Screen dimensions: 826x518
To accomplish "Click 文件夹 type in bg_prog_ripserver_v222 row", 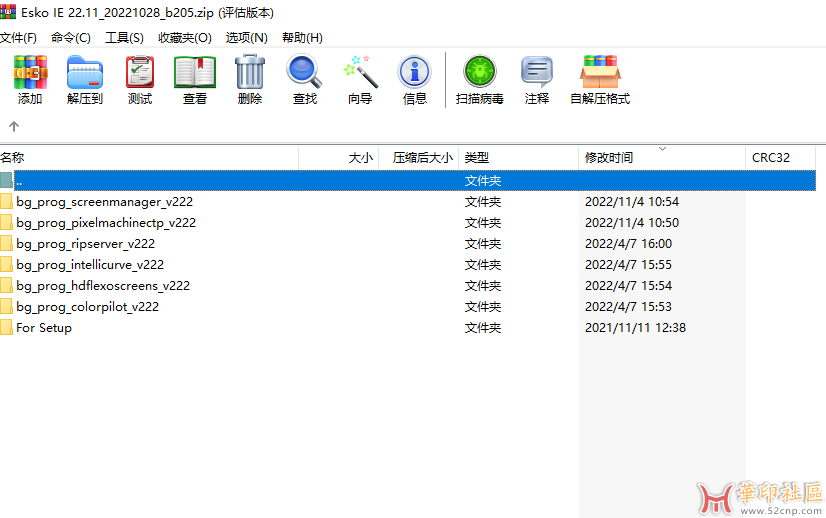I will (483, 244).
